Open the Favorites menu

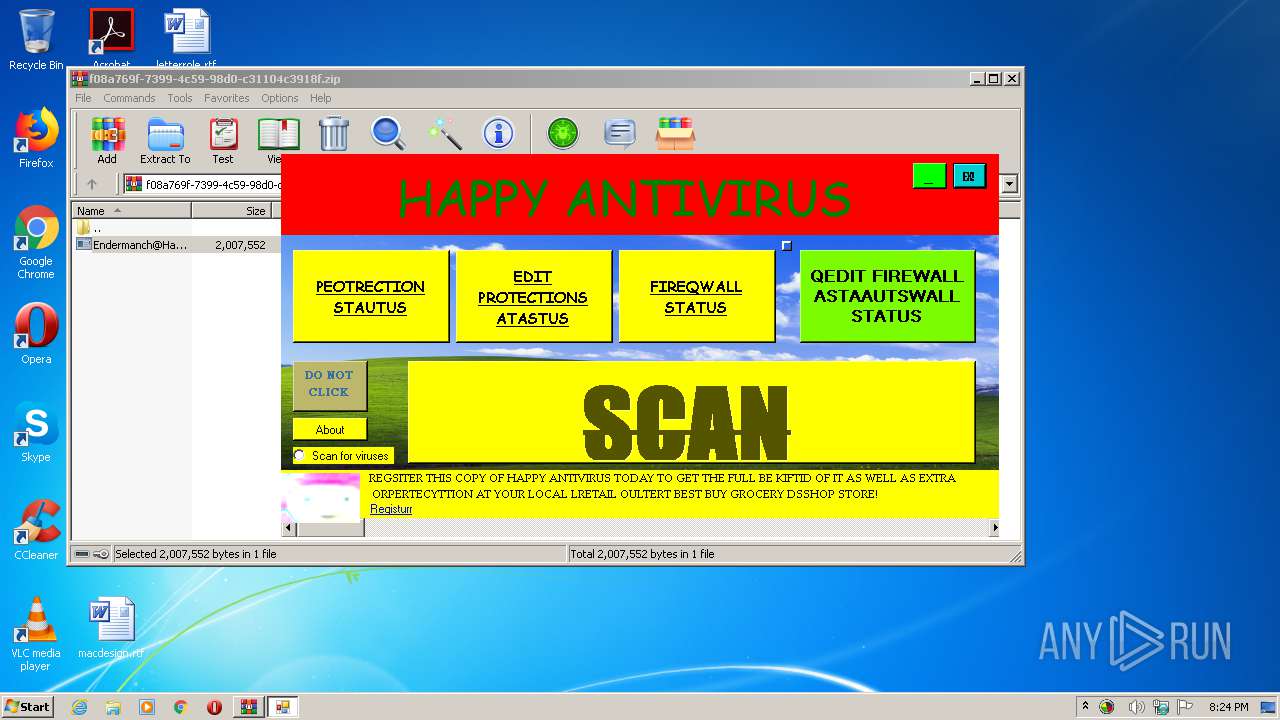(x=227, y=98)
